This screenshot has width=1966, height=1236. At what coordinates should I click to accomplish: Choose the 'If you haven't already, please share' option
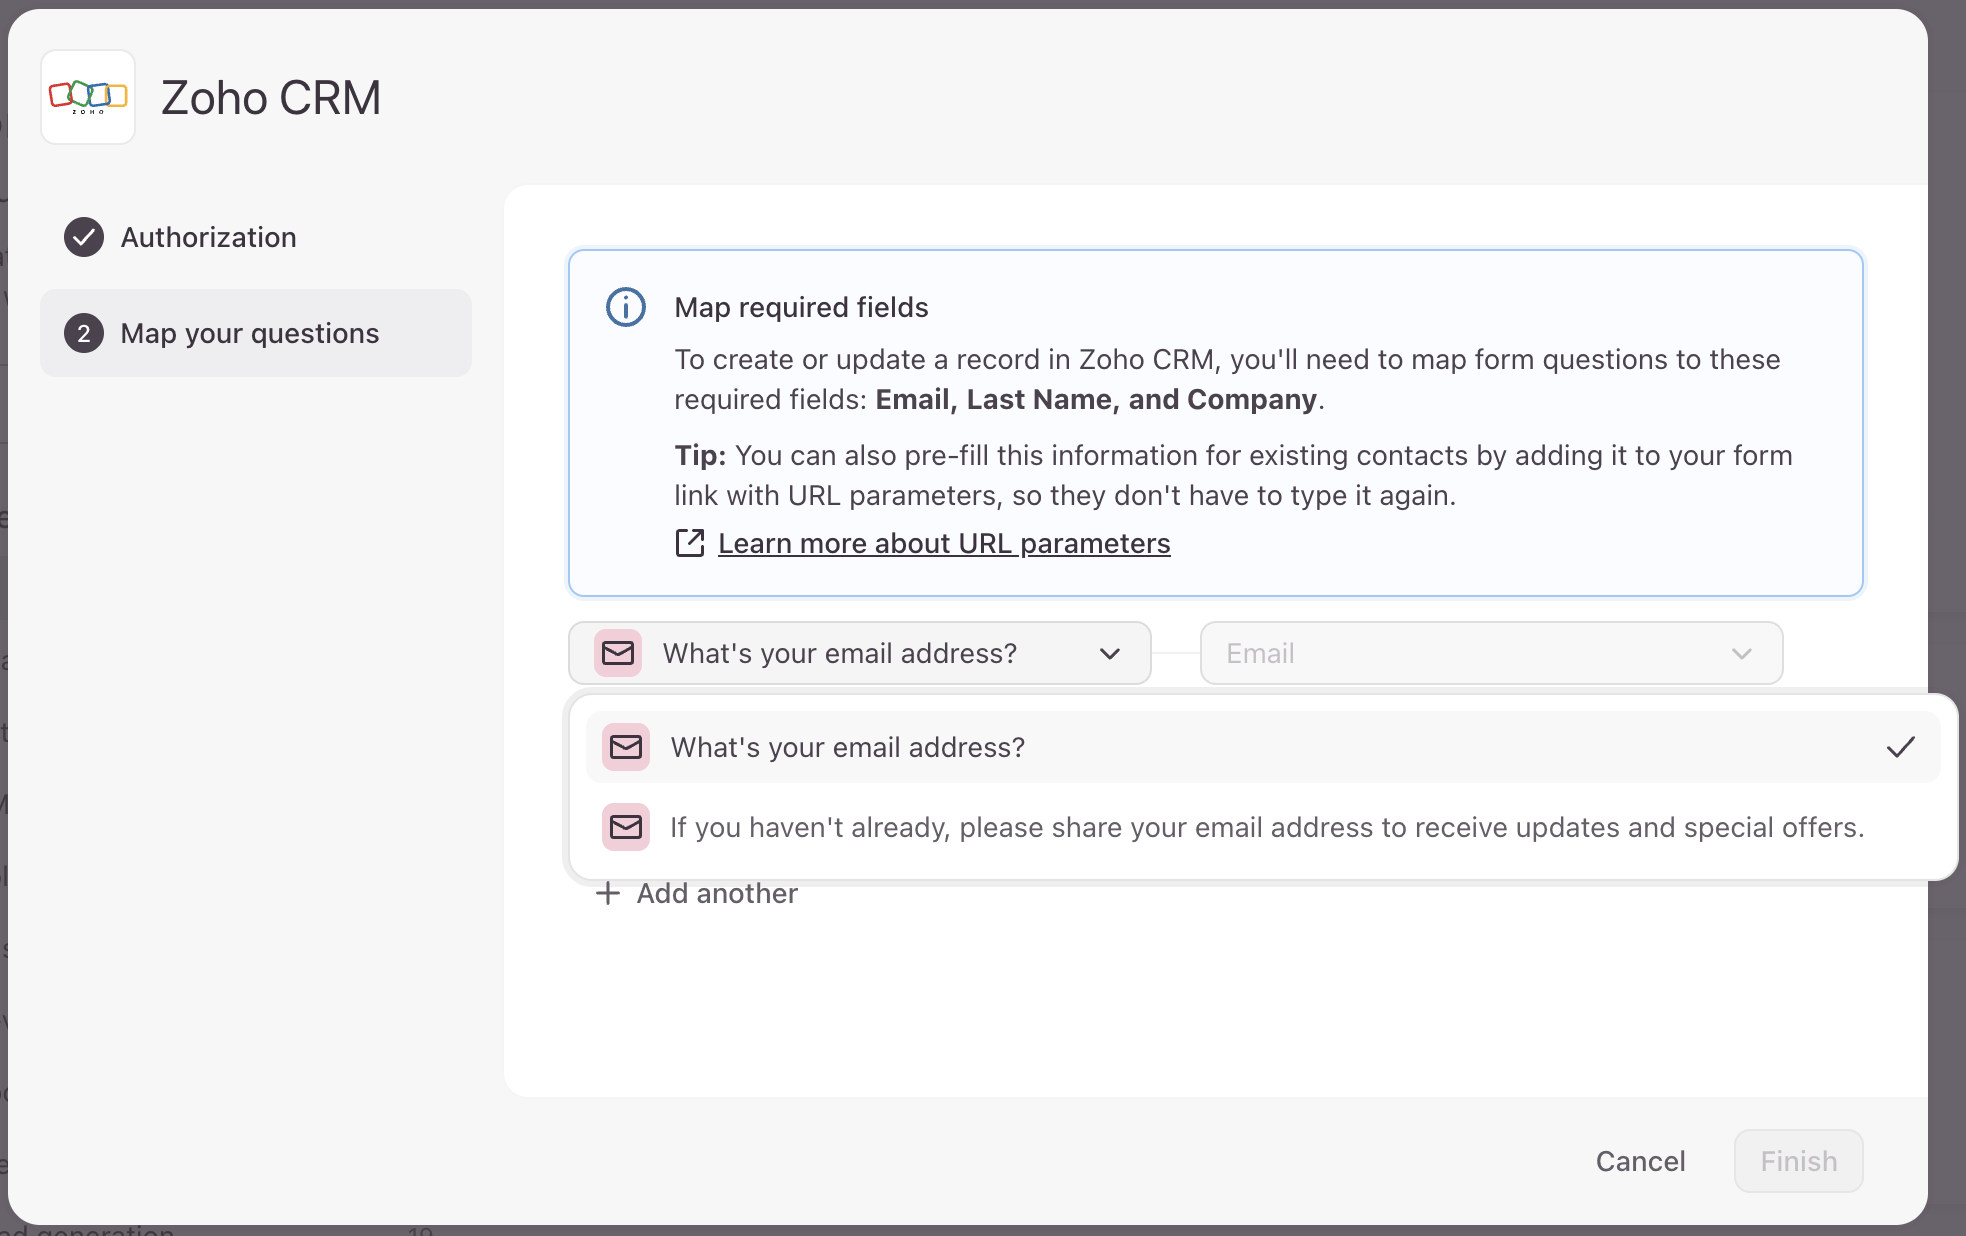1263,827
